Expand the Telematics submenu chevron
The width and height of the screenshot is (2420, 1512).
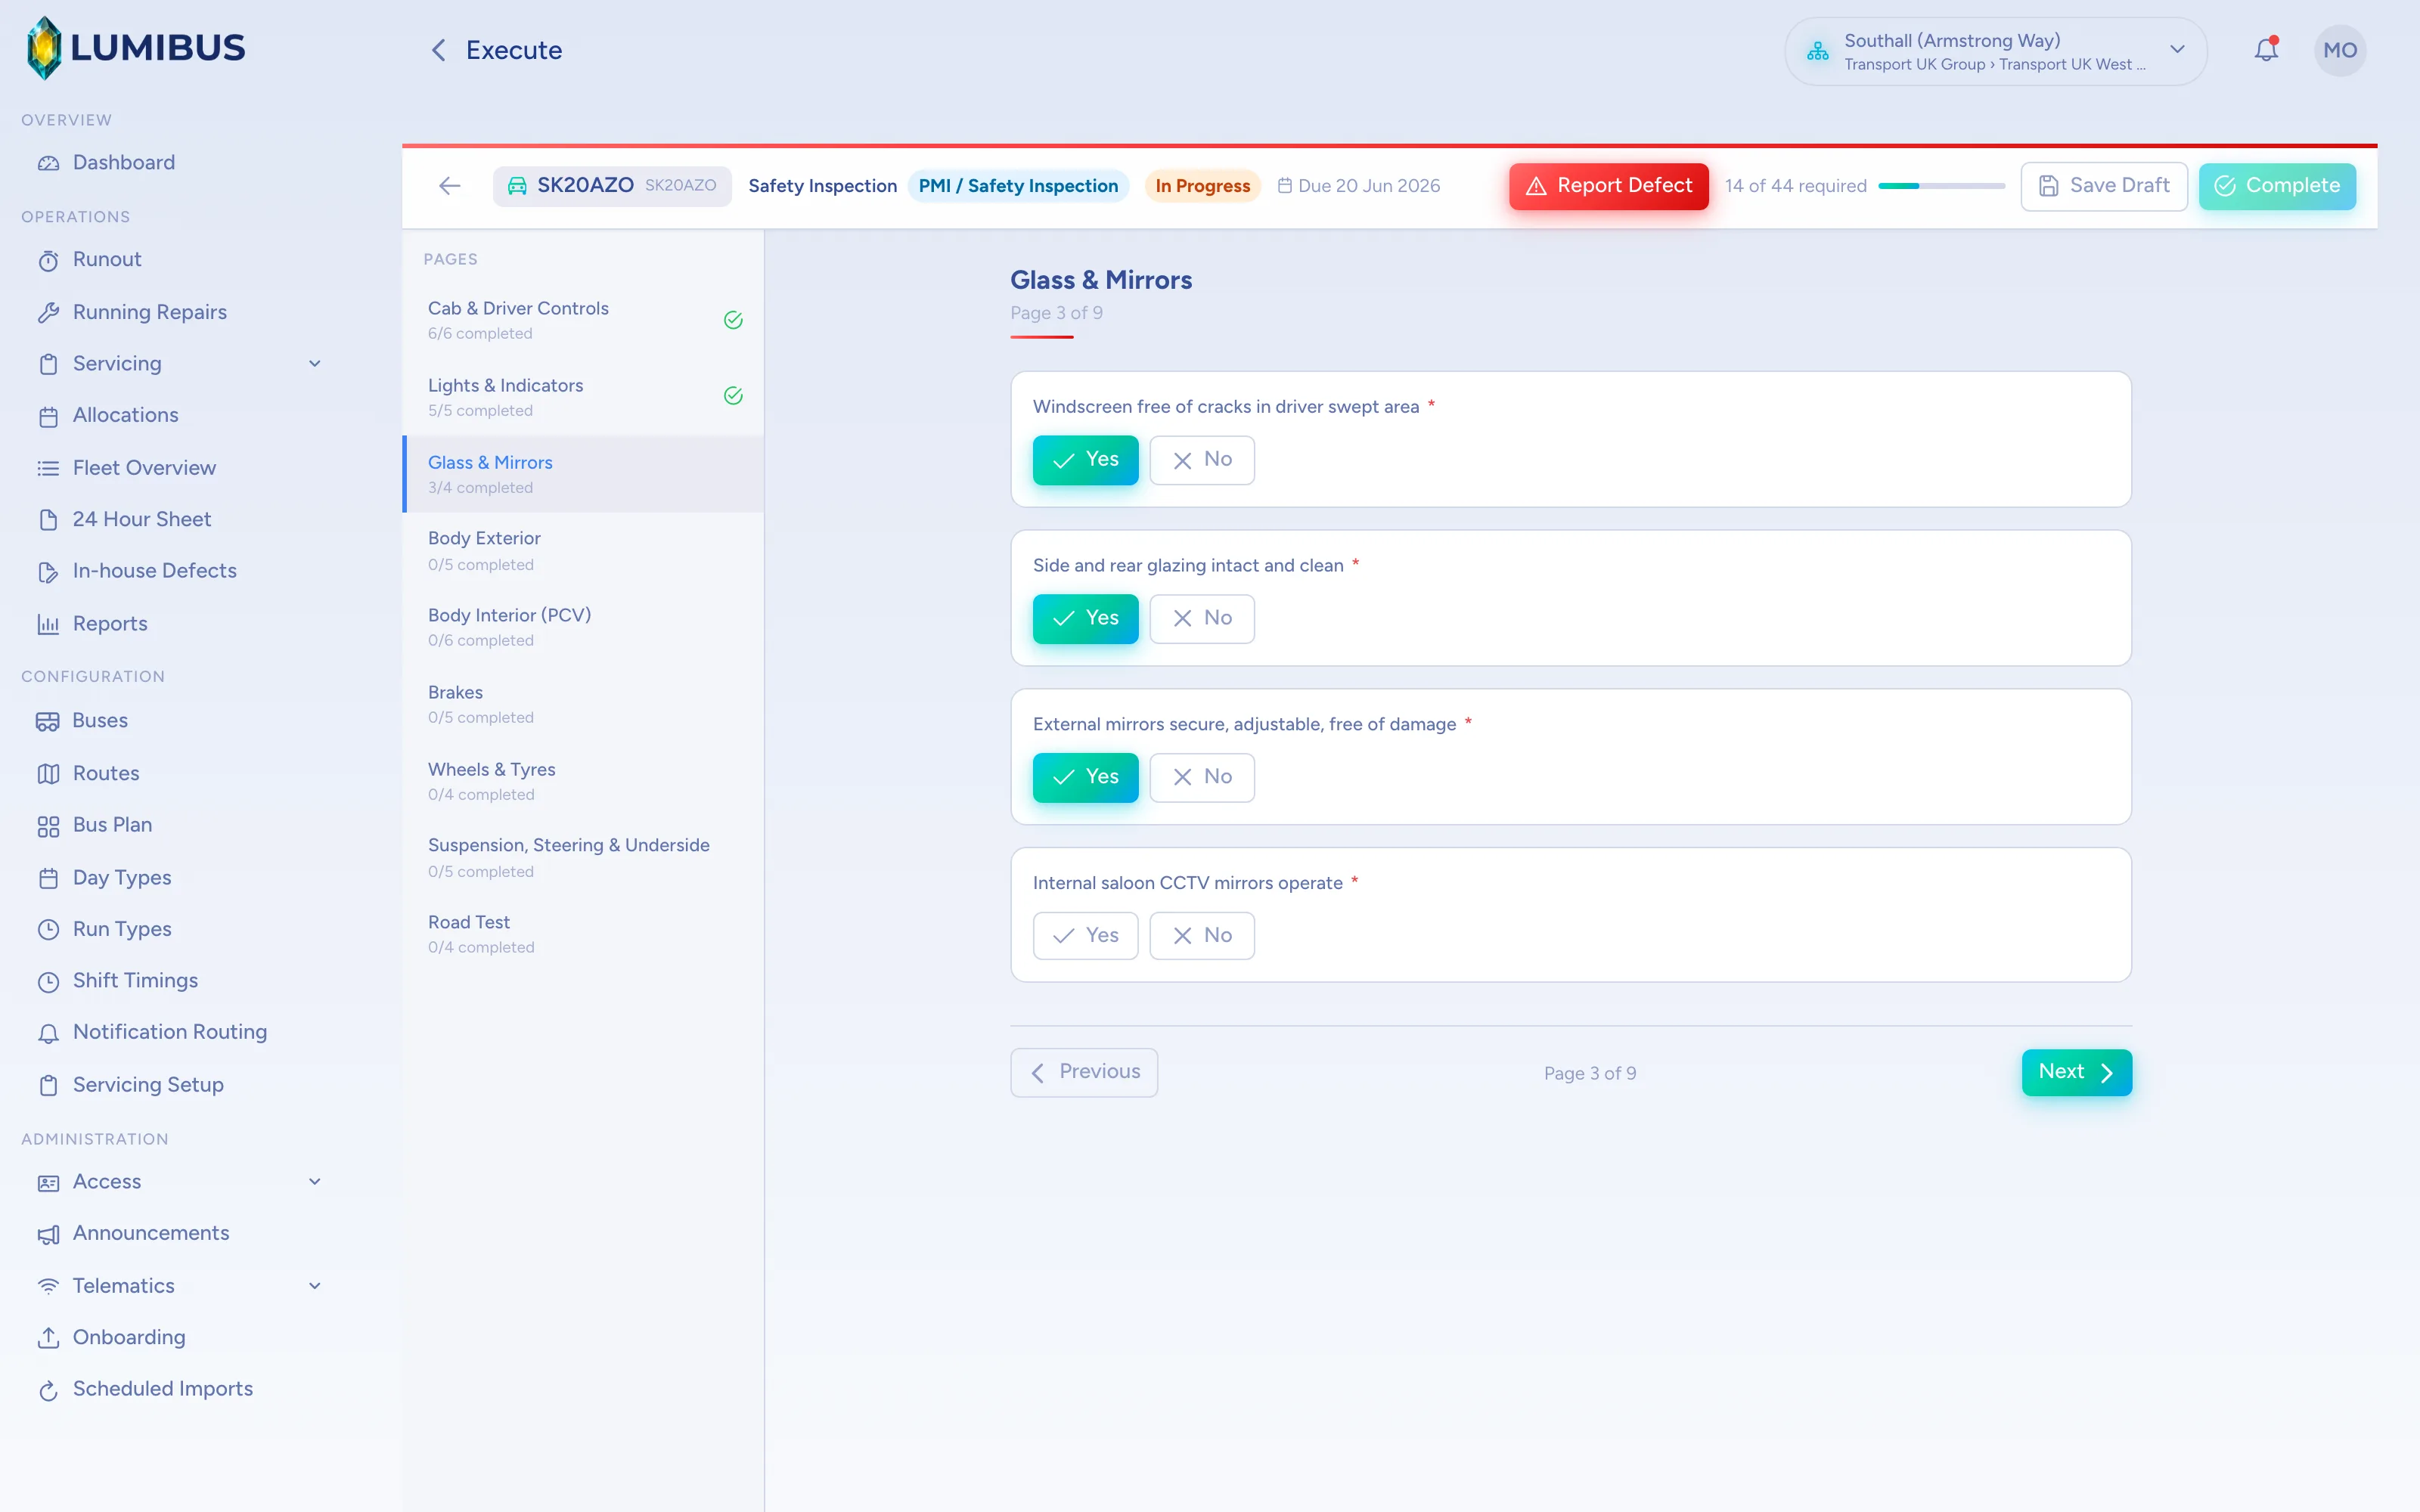click(x=315, y=1287)
